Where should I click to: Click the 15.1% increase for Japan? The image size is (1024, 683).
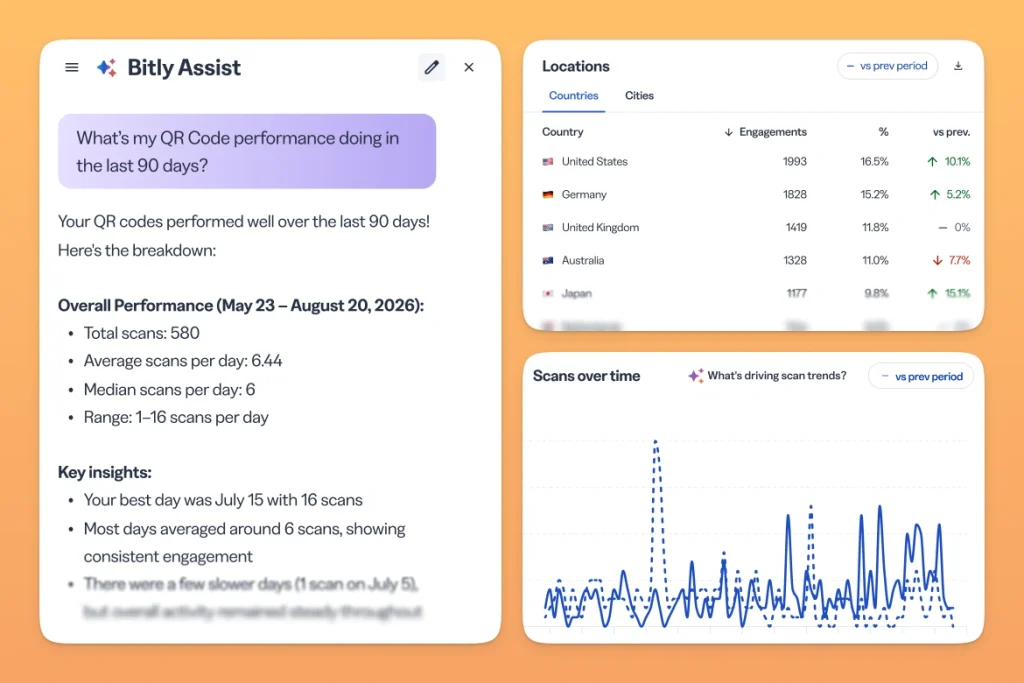tap(949, 293)
